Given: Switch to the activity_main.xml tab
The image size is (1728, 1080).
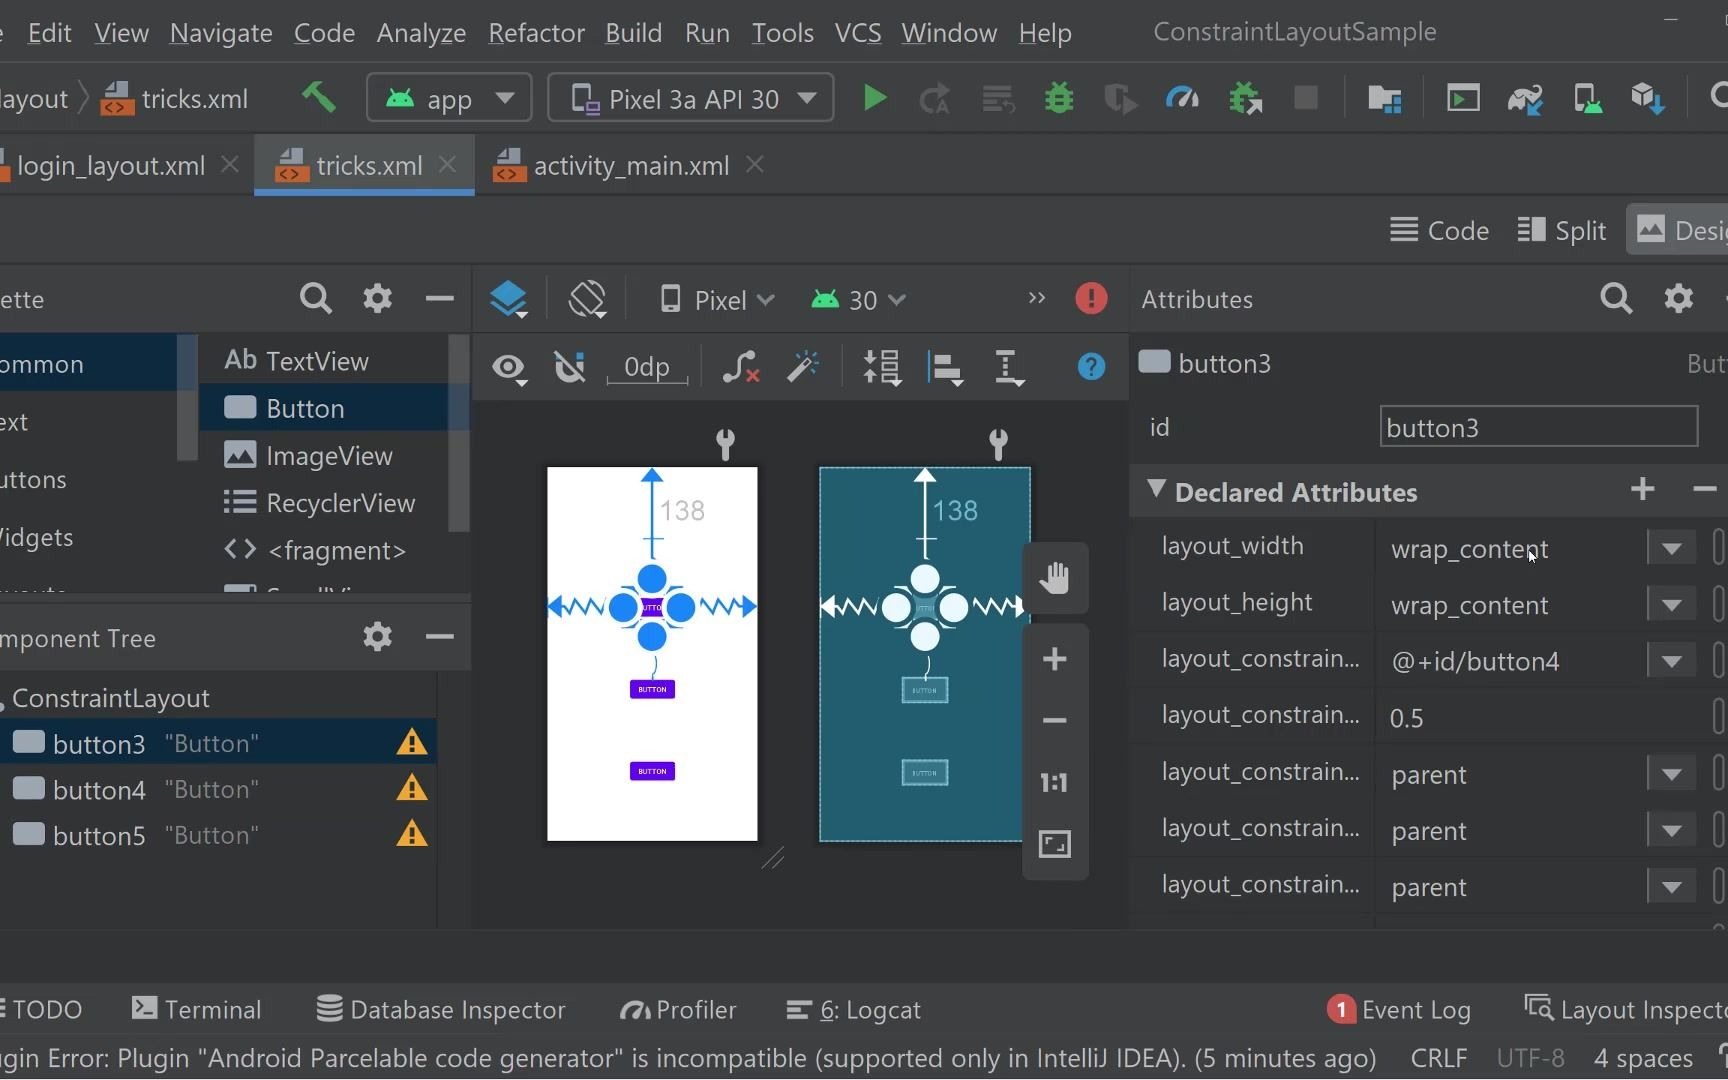Looking at the screenshot, I should point(630,165).
